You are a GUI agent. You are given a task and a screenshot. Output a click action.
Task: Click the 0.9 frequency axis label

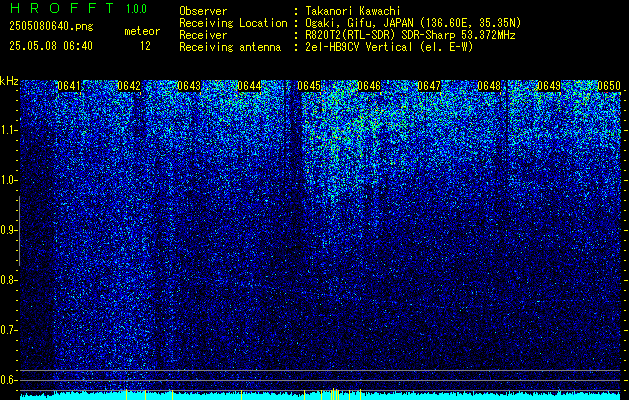9,230
